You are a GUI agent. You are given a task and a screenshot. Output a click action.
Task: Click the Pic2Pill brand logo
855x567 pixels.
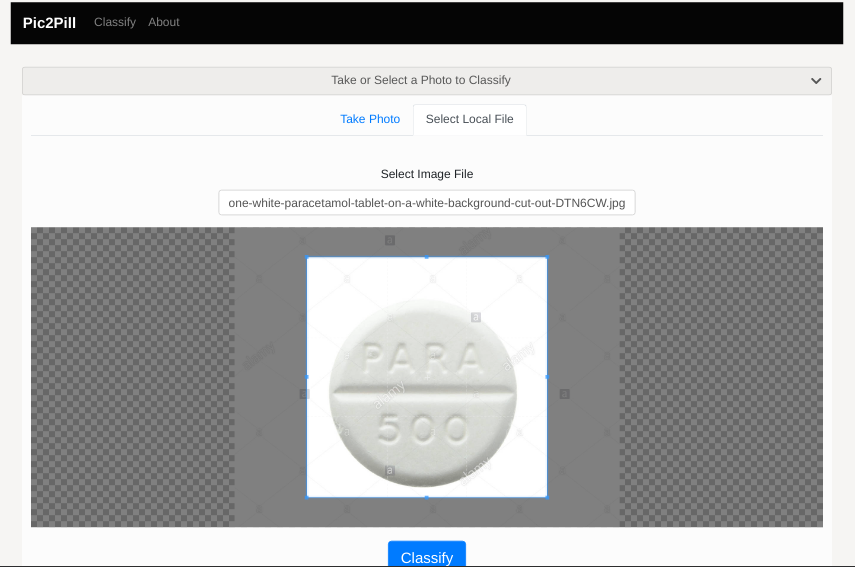(49, 23)
